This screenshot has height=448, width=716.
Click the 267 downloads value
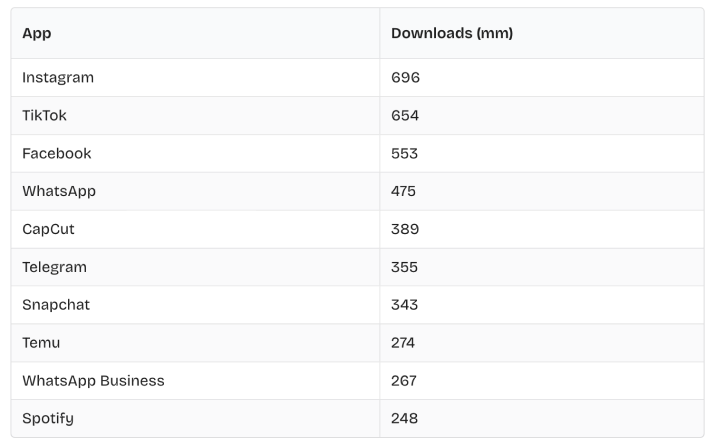(x=404, y=381)
